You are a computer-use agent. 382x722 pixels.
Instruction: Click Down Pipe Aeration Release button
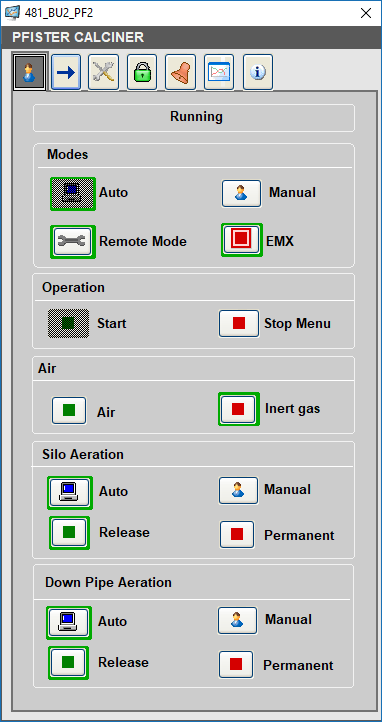[68, 663]
